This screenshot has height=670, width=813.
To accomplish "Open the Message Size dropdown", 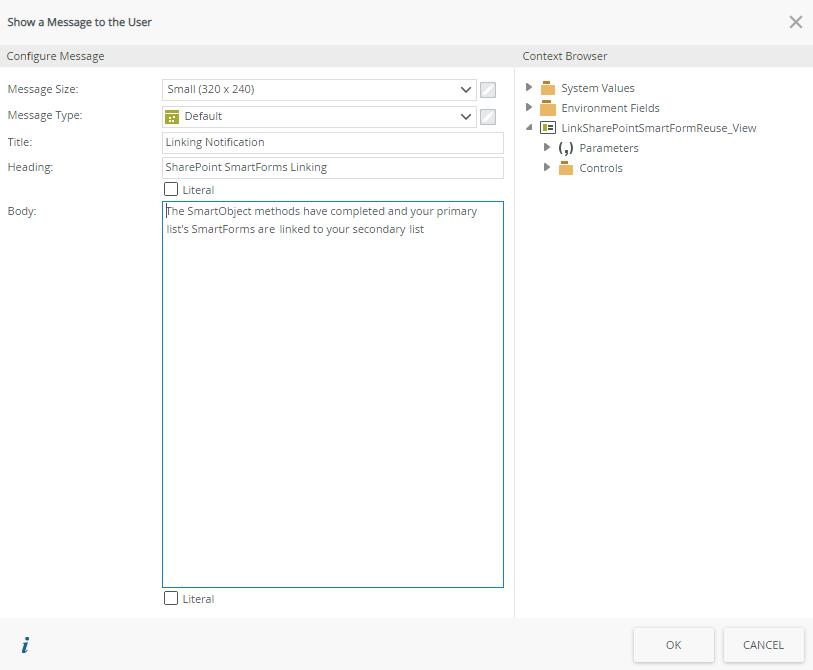I will pos(466,90).
